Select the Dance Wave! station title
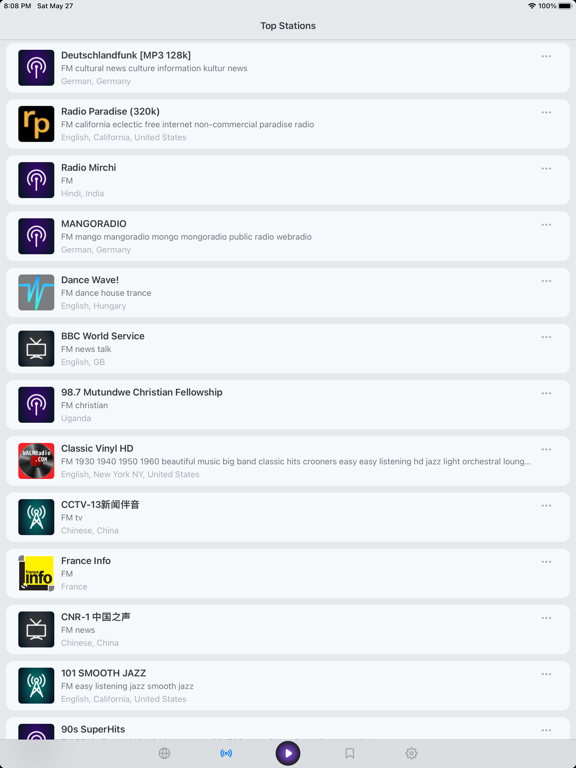Viewport: 576px width, 768px height. point(90,280)
